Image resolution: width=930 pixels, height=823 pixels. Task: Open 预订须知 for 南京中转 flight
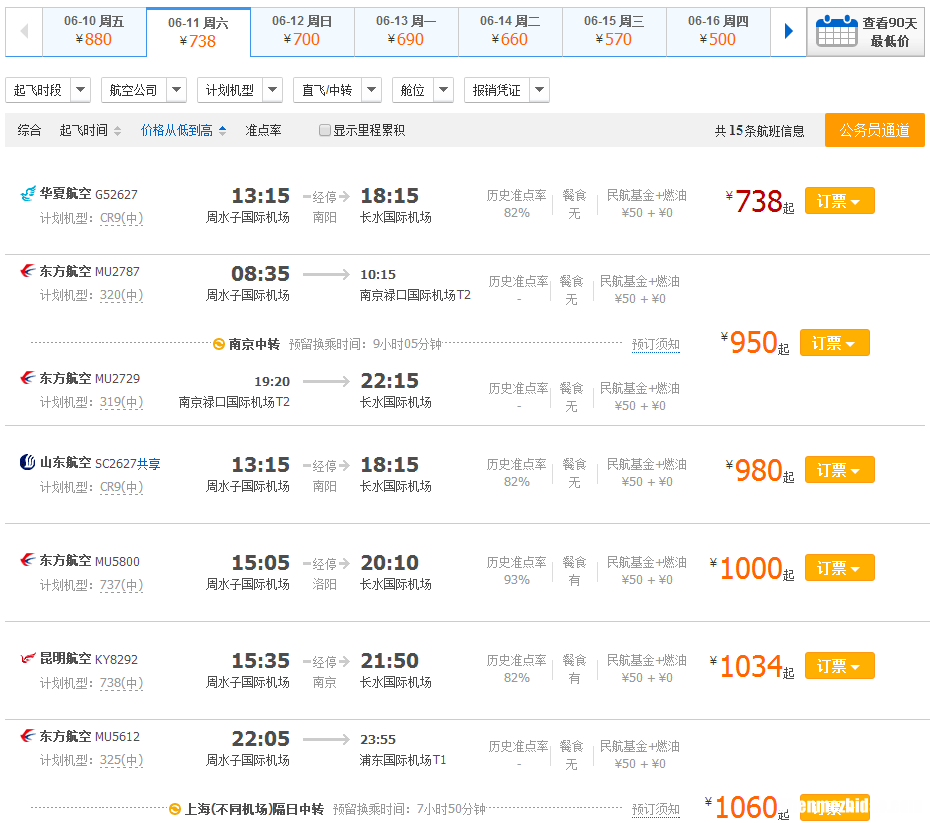[x=655, y=344]
